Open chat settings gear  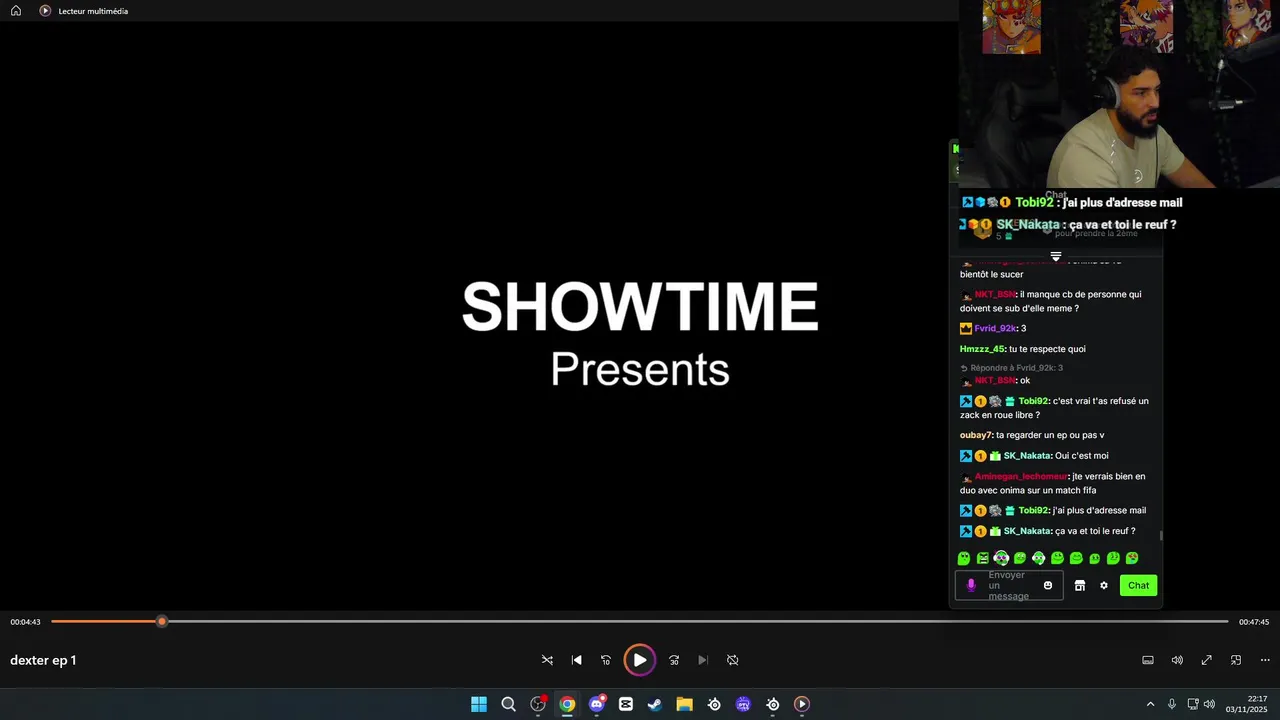(1104, 585)
